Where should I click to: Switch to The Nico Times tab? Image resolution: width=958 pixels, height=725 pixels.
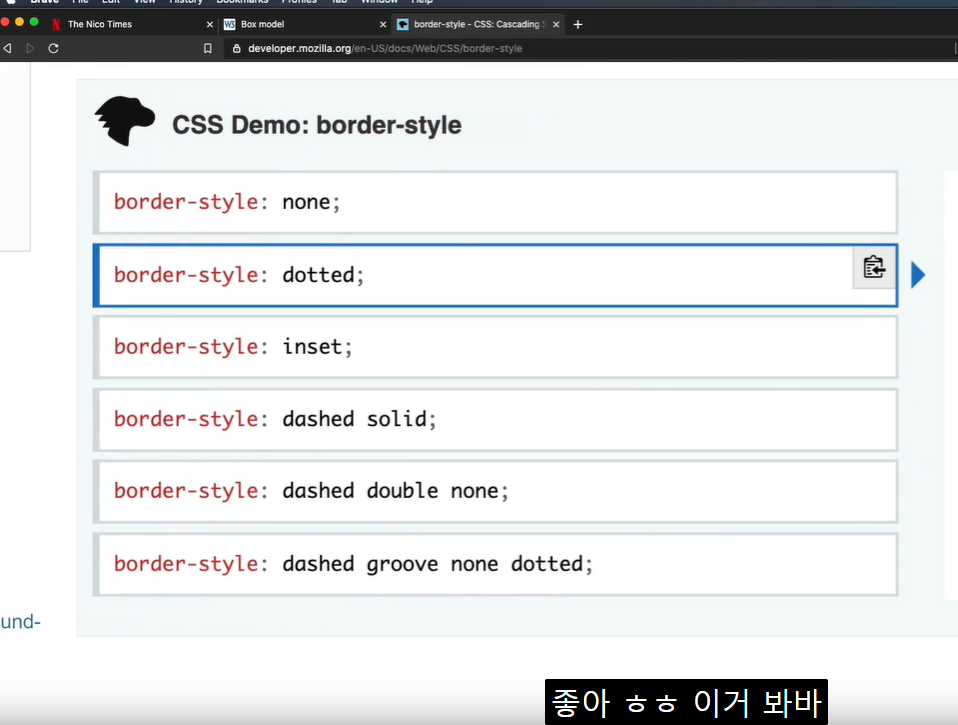click(133, 24)
